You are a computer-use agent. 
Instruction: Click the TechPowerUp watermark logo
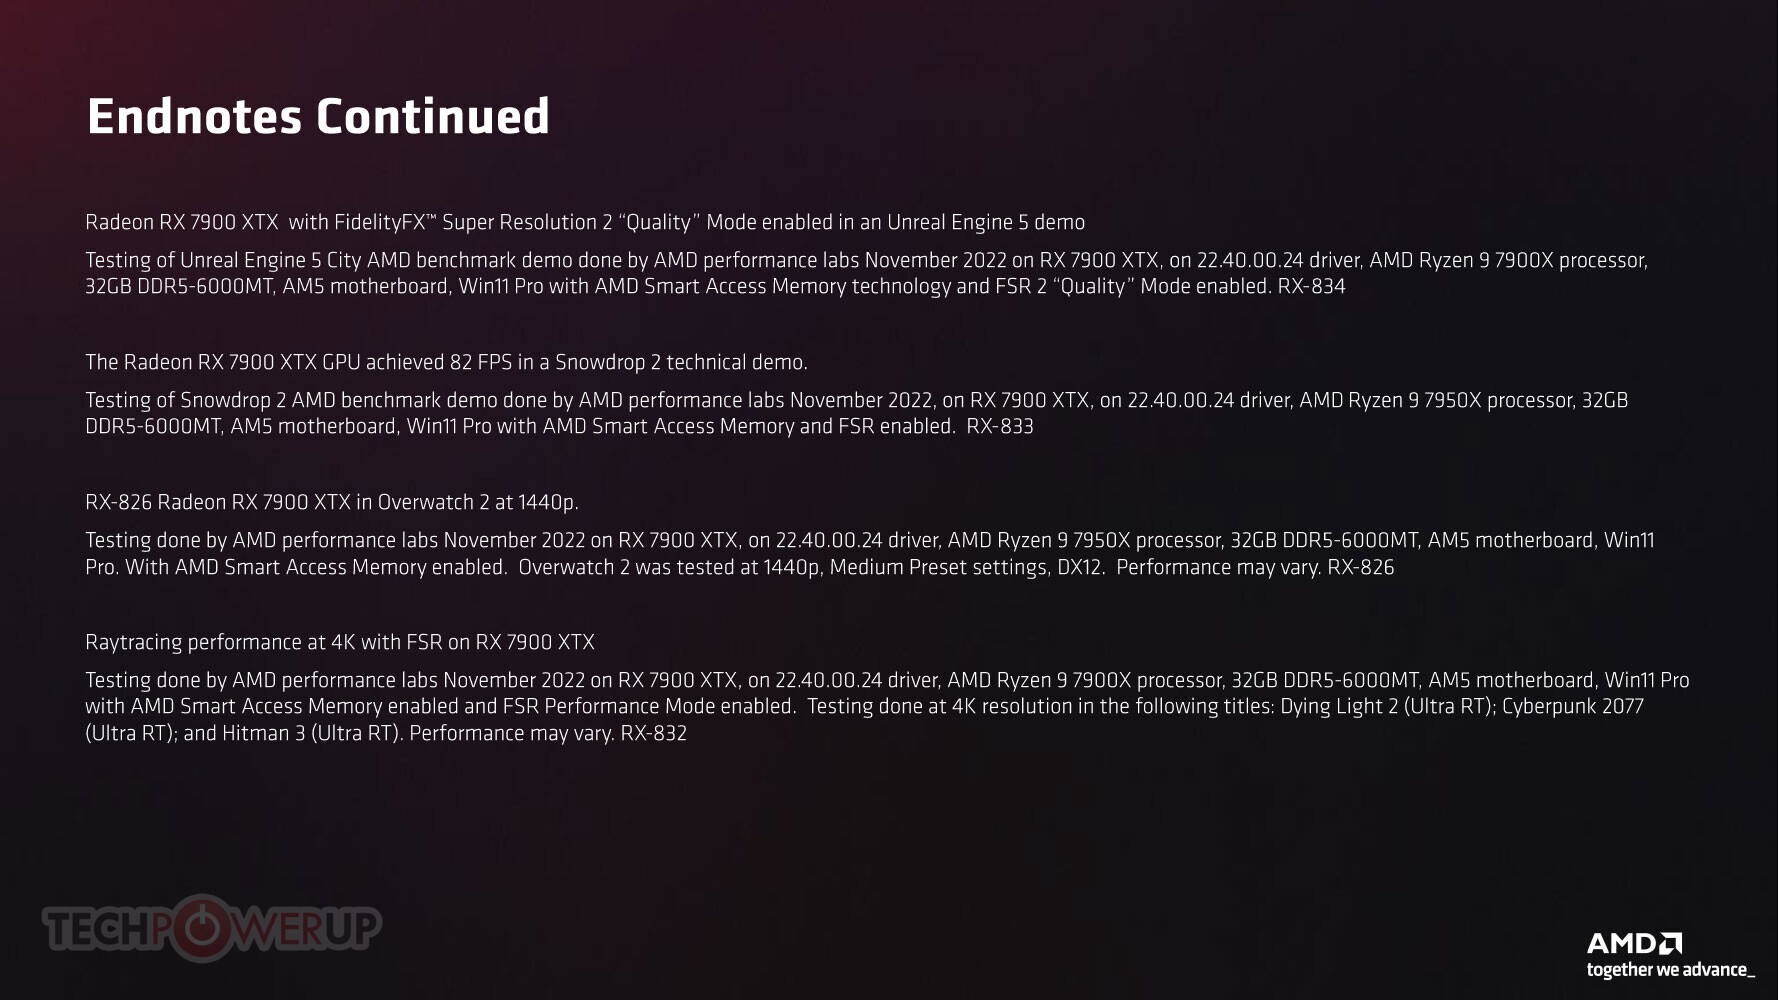(x=211, y=928)
